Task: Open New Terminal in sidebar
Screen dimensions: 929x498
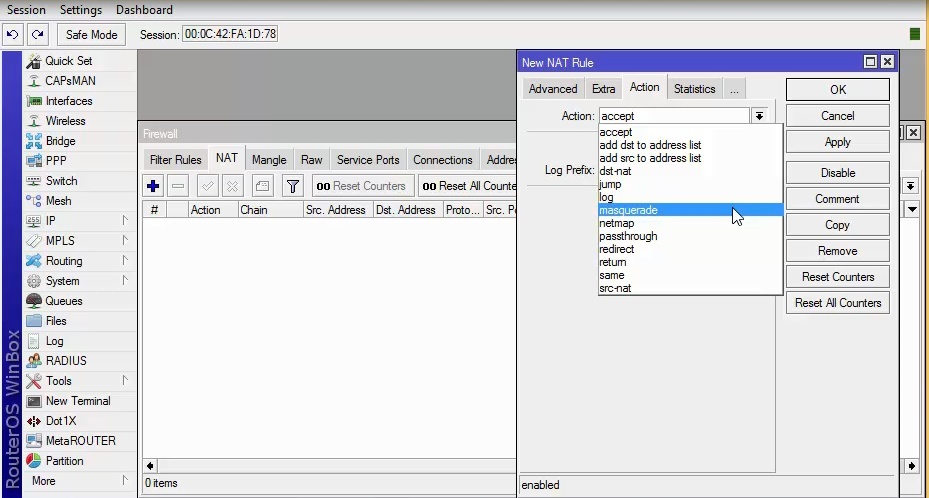Action: [77, 401]
